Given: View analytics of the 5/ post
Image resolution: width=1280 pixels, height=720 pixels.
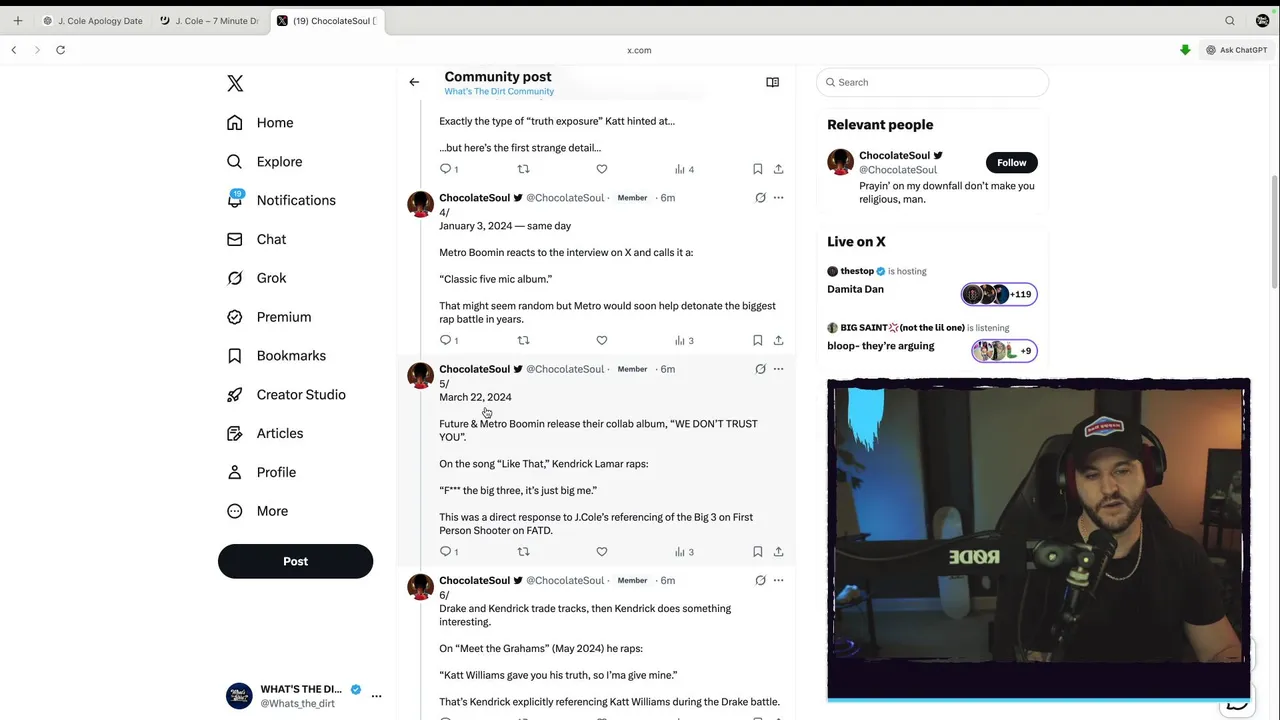Looking at the screenshot, I should (x=684, y=552).
